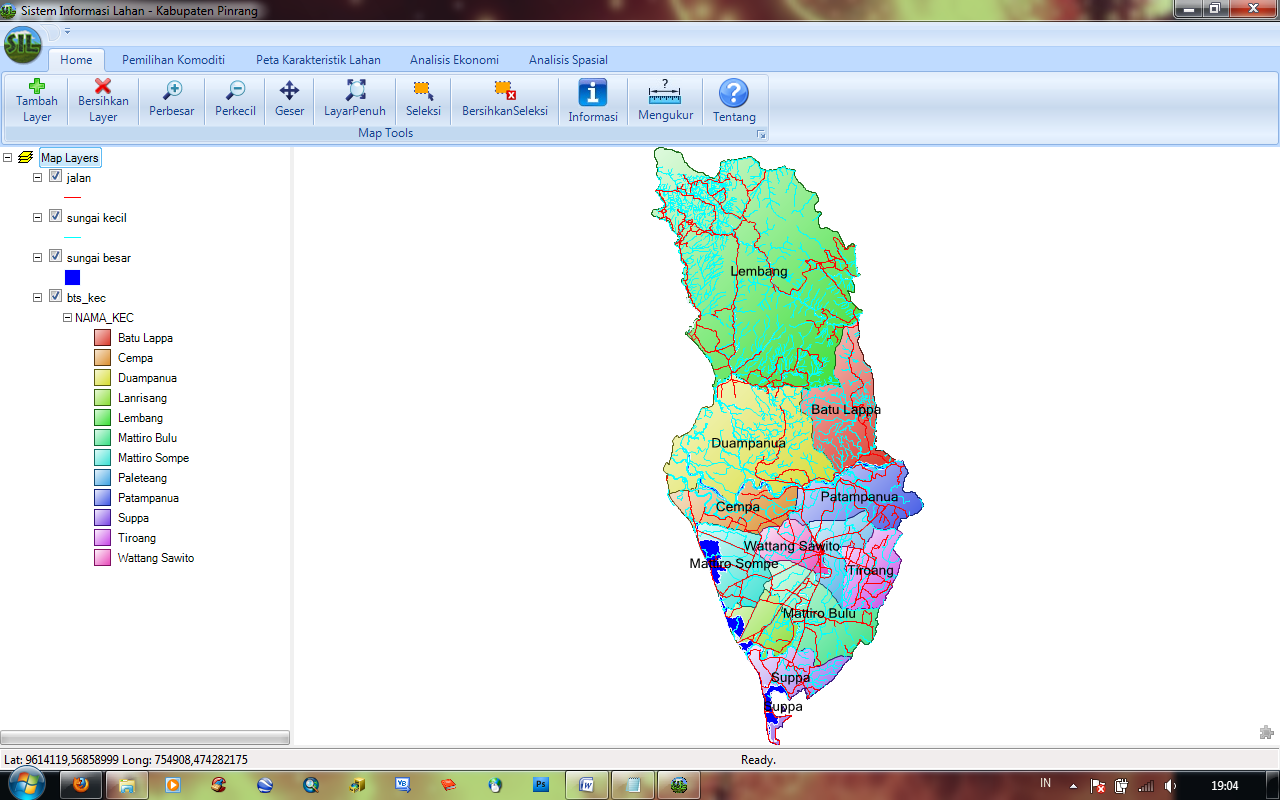Switch map to LayarPenuh full extent
The image size is (1280, 800).
[354, 100]
